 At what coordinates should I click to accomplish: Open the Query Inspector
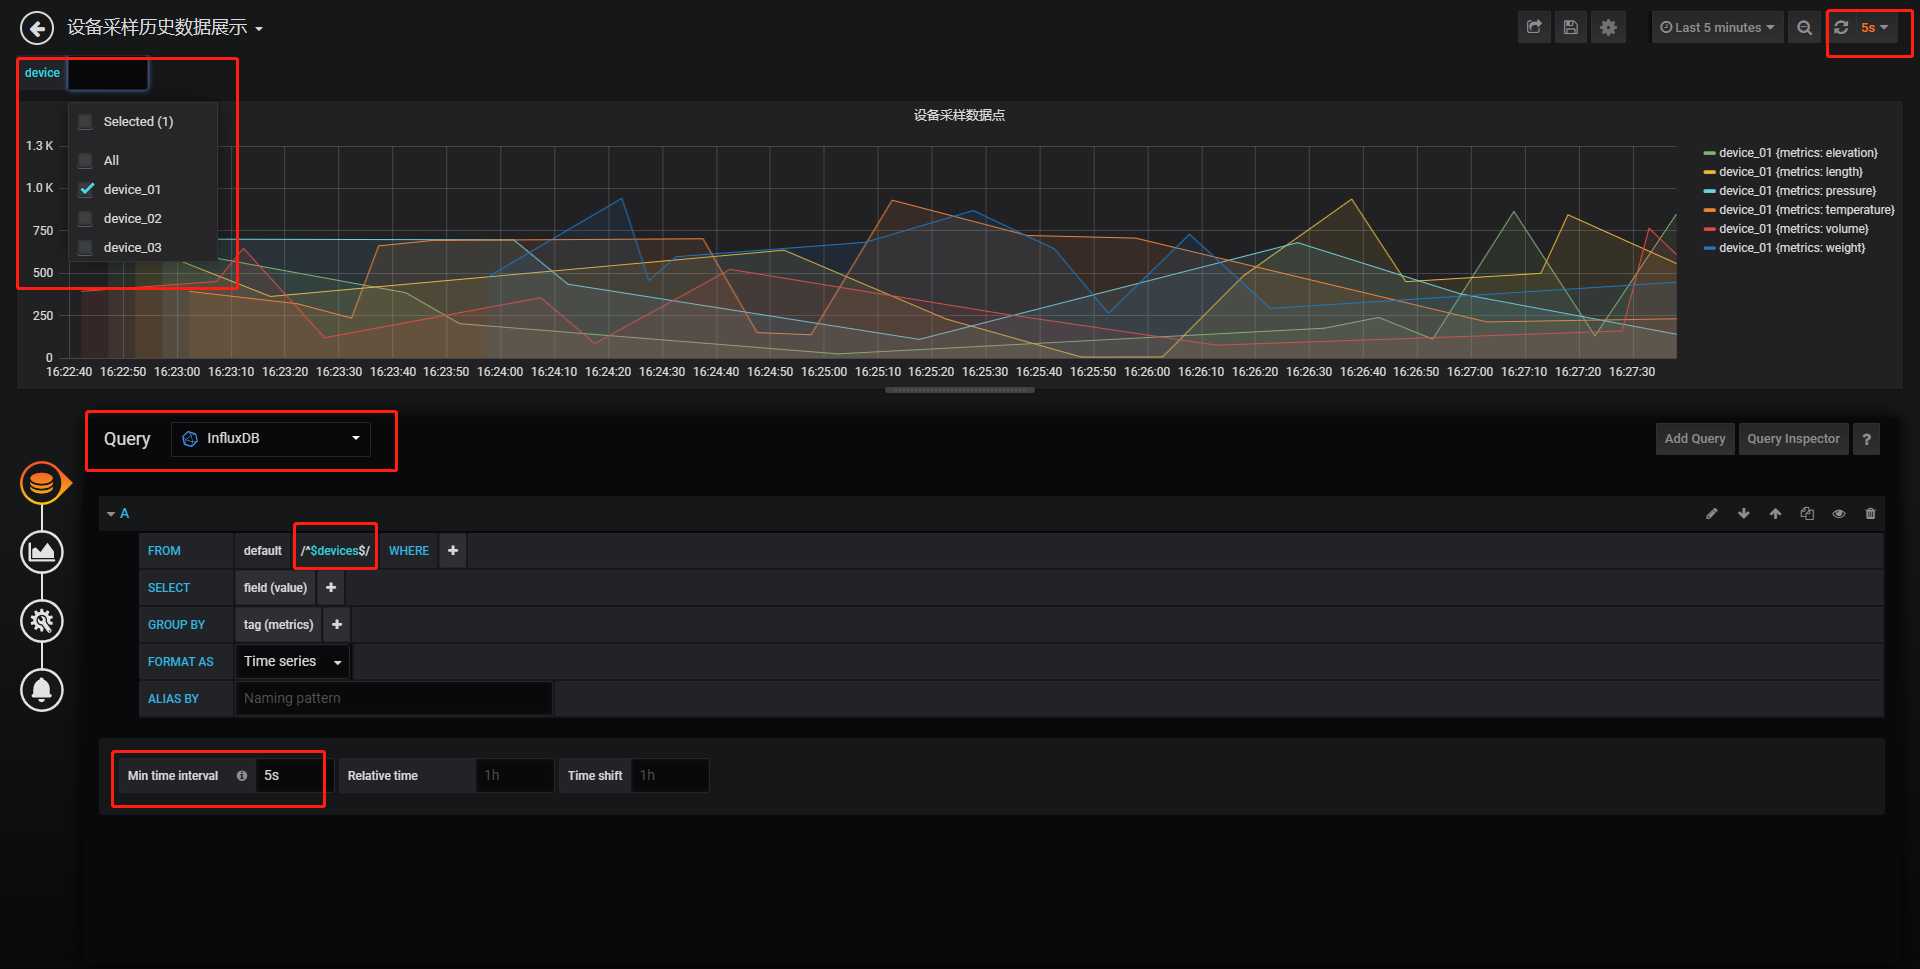pyautogui.click(x=1793, y=439)
